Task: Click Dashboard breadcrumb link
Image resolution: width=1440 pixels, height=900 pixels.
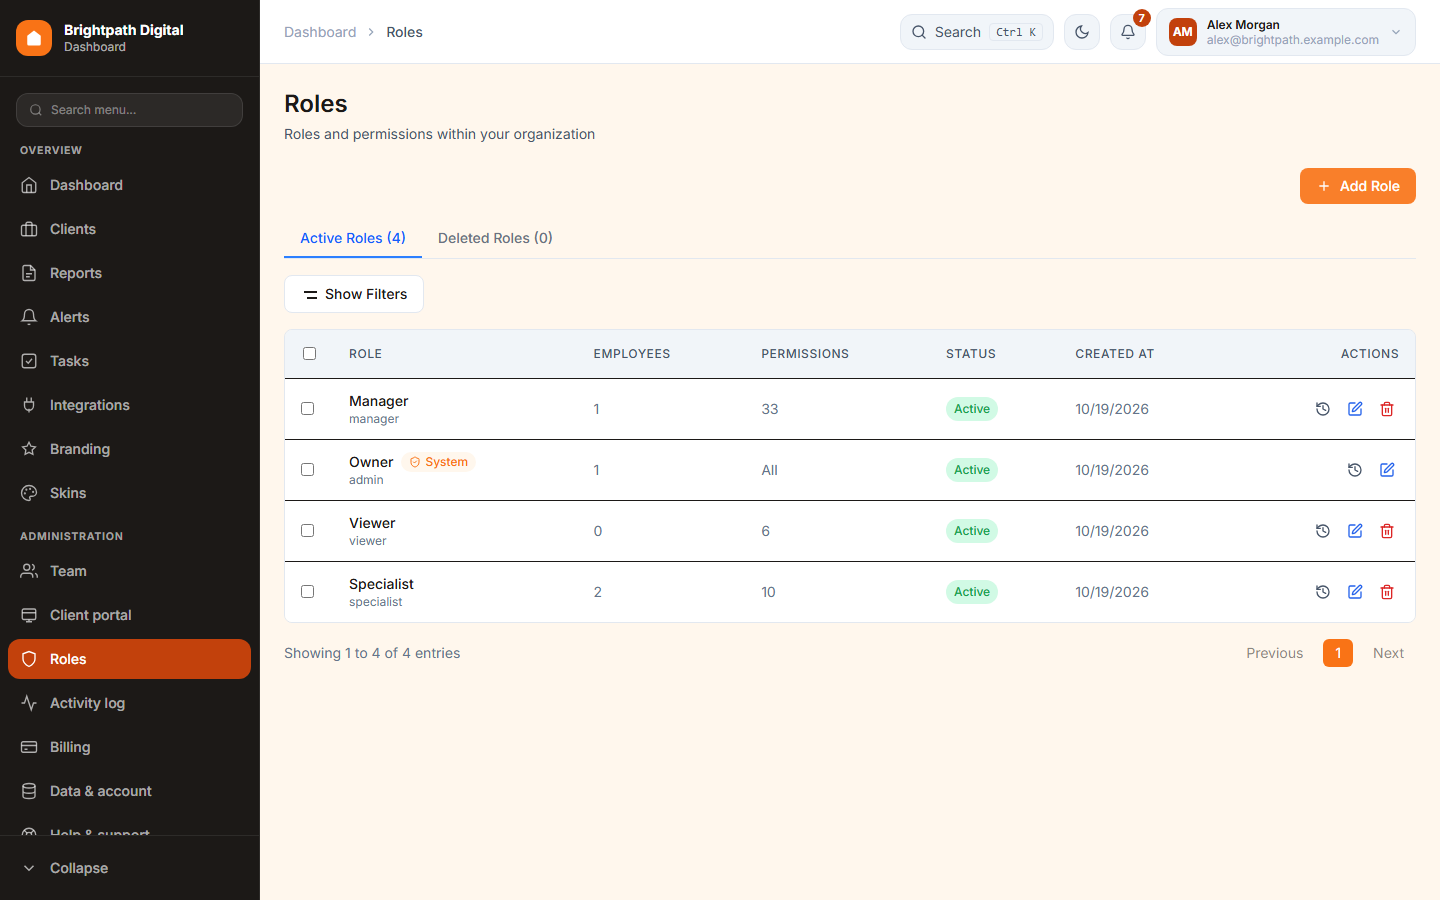Action: point(320,32)
